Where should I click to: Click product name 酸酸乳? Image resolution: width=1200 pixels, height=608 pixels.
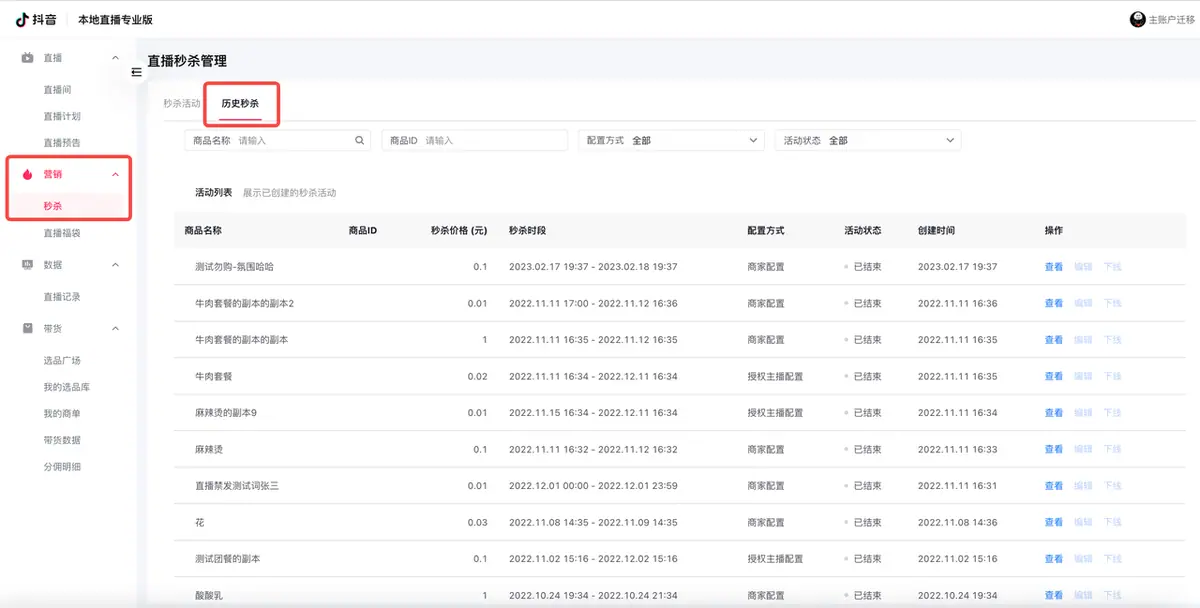(x=209, y=596)
